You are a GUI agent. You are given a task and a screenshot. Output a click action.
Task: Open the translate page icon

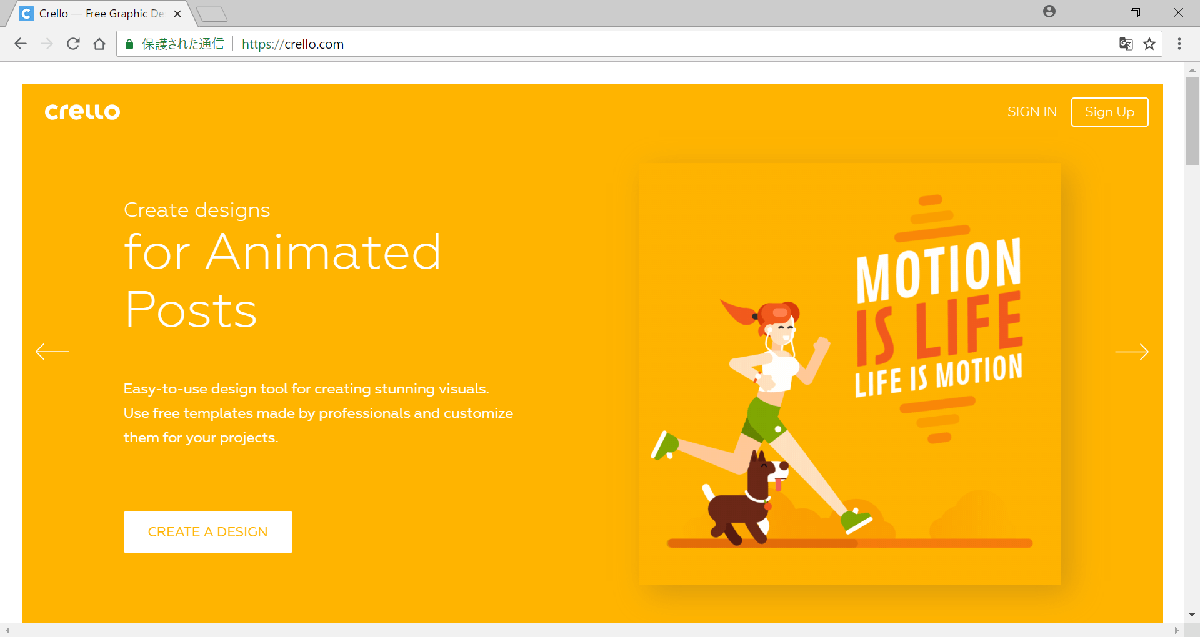pos(1126,44)
